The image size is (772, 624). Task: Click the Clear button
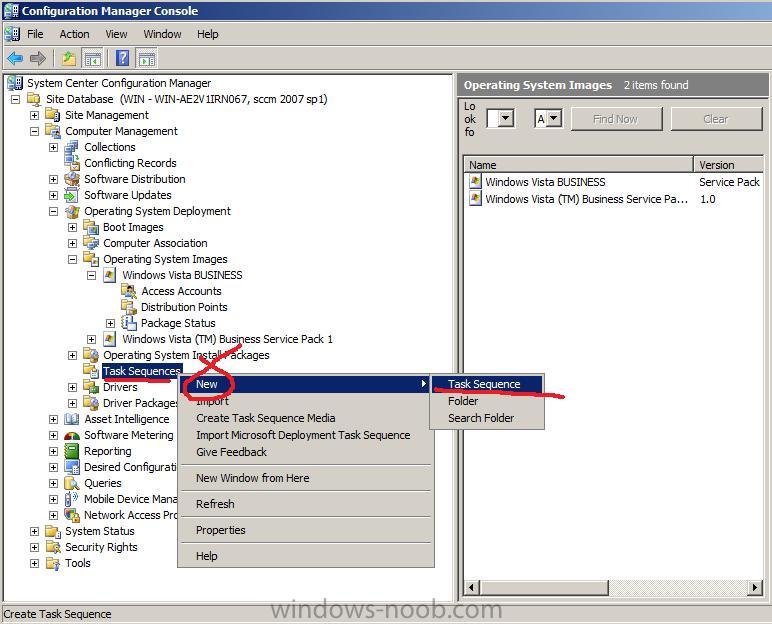(716, 119)
